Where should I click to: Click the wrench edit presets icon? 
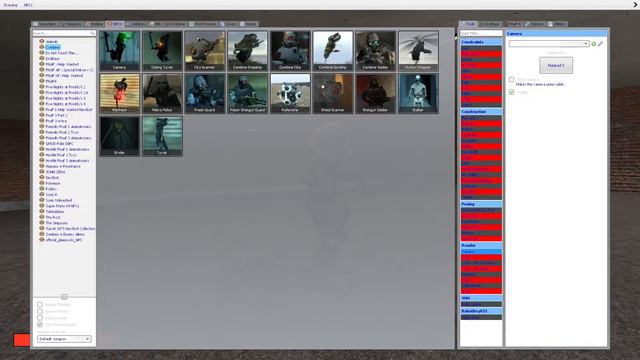click(600, 44)
